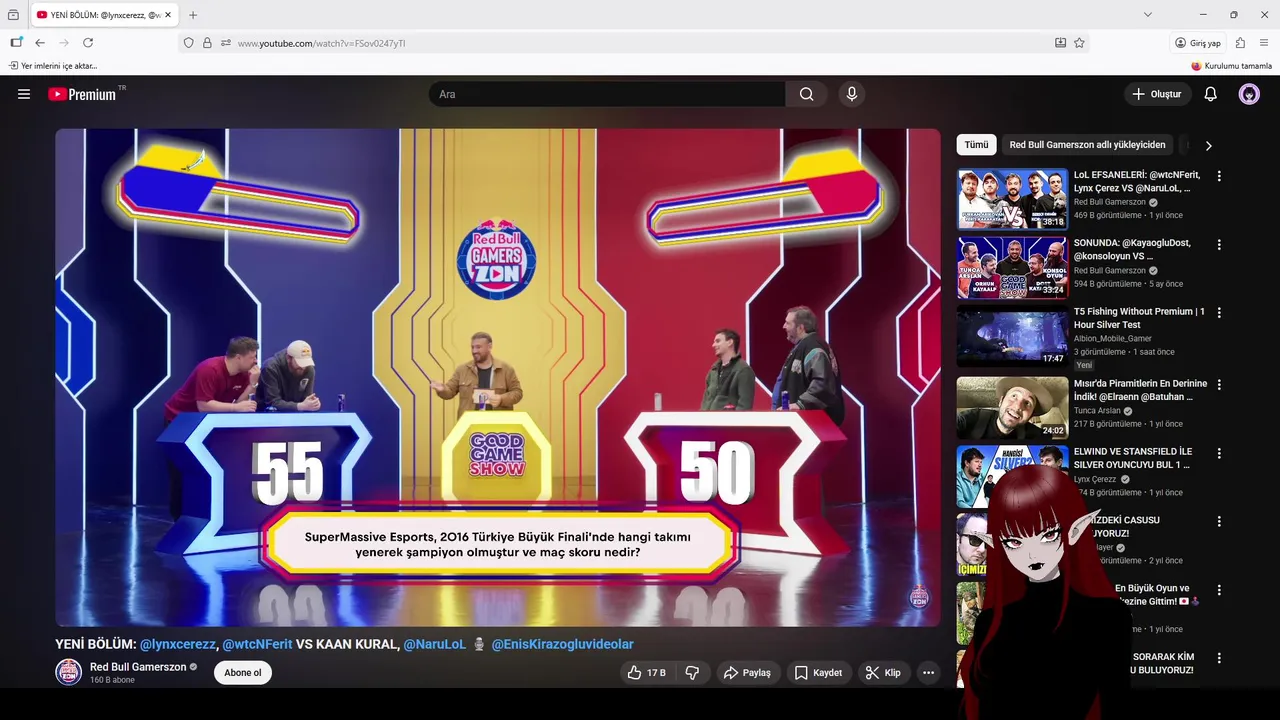Open @wtcNFerit mention in video title

(257, 644)
